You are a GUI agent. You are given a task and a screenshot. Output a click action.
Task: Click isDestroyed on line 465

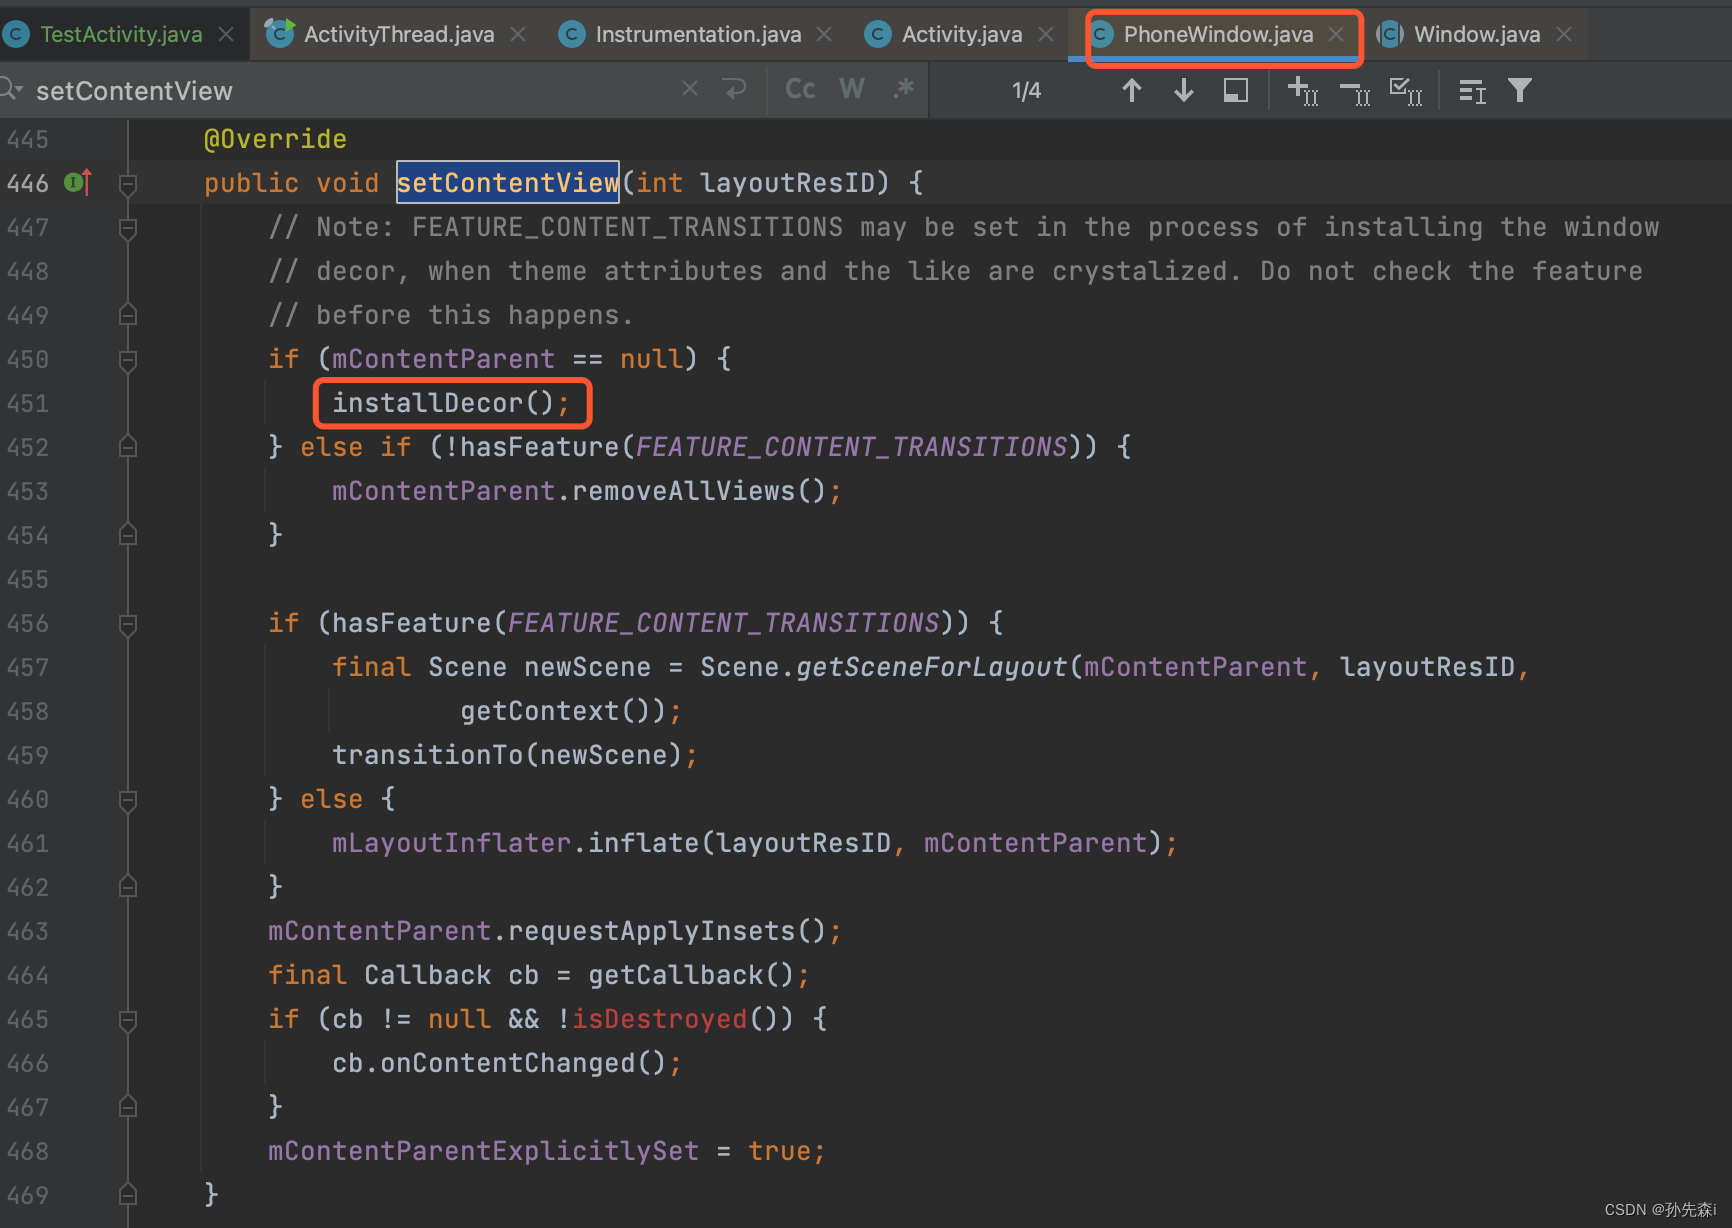tap(659, 1019)
